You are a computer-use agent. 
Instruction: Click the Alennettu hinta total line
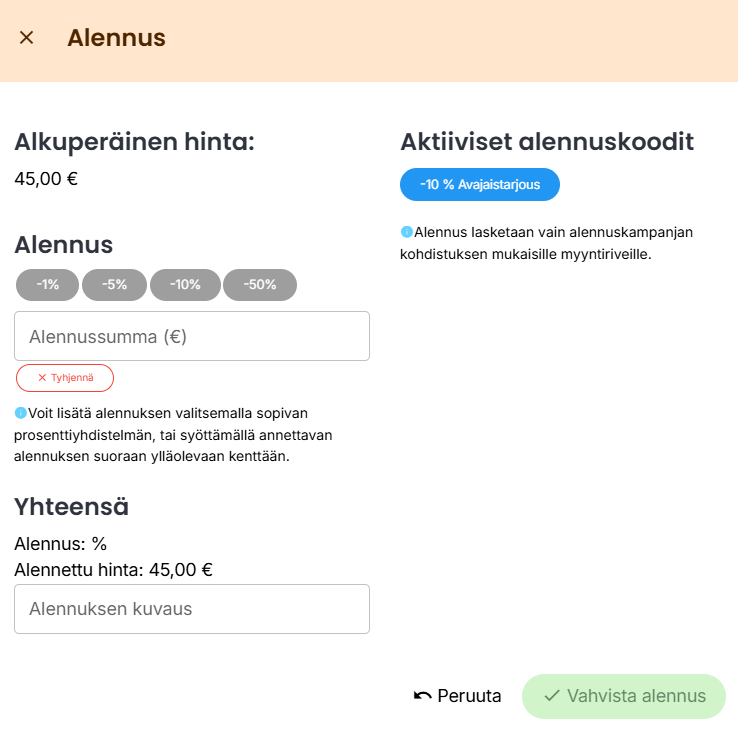pyautogui.click(x=113, y=570)
